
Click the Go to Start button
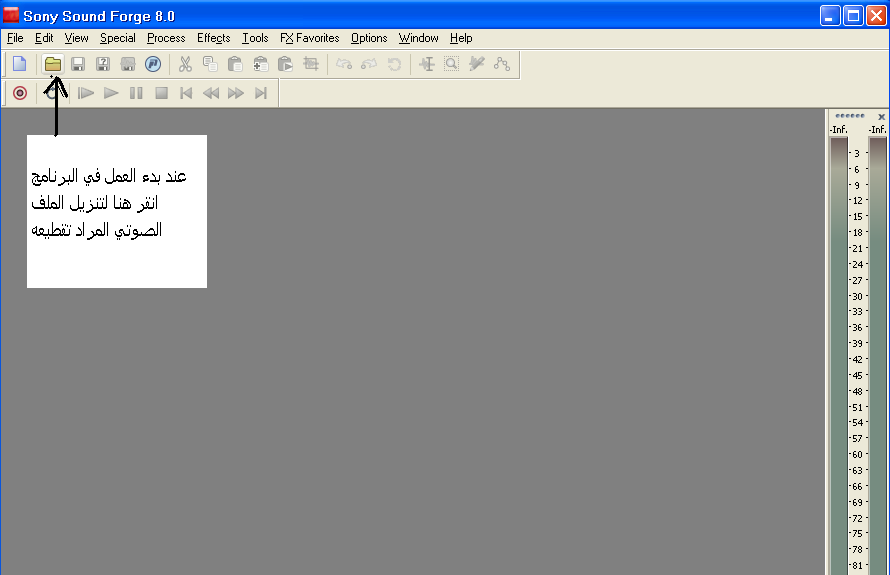coord(186,93)
